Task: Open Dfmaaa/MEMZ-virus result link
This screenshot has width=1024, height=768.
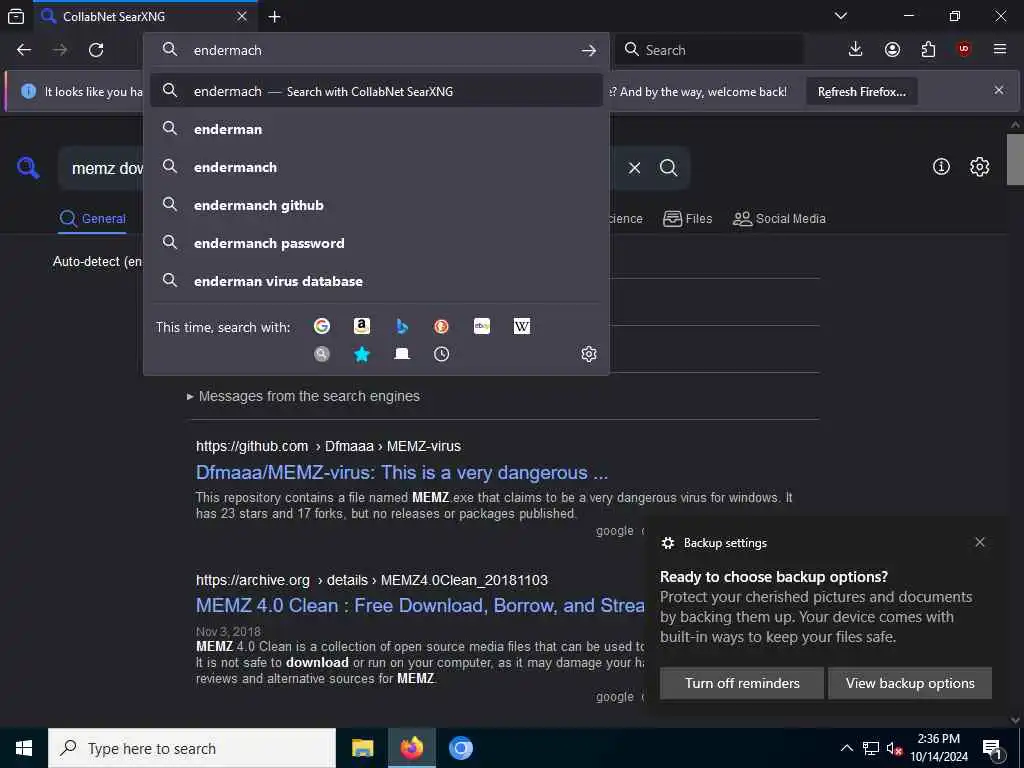Action: coord(402,473)
